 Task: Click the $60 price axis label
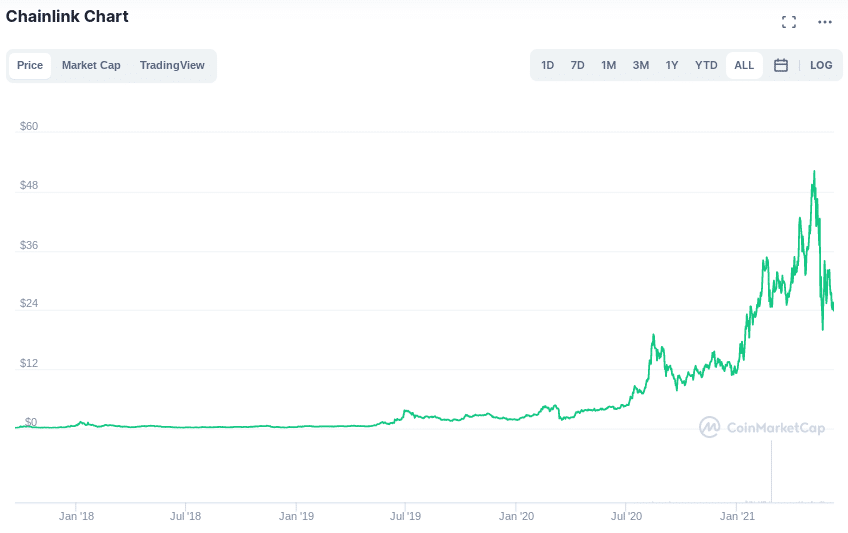(x=29, y=126)
